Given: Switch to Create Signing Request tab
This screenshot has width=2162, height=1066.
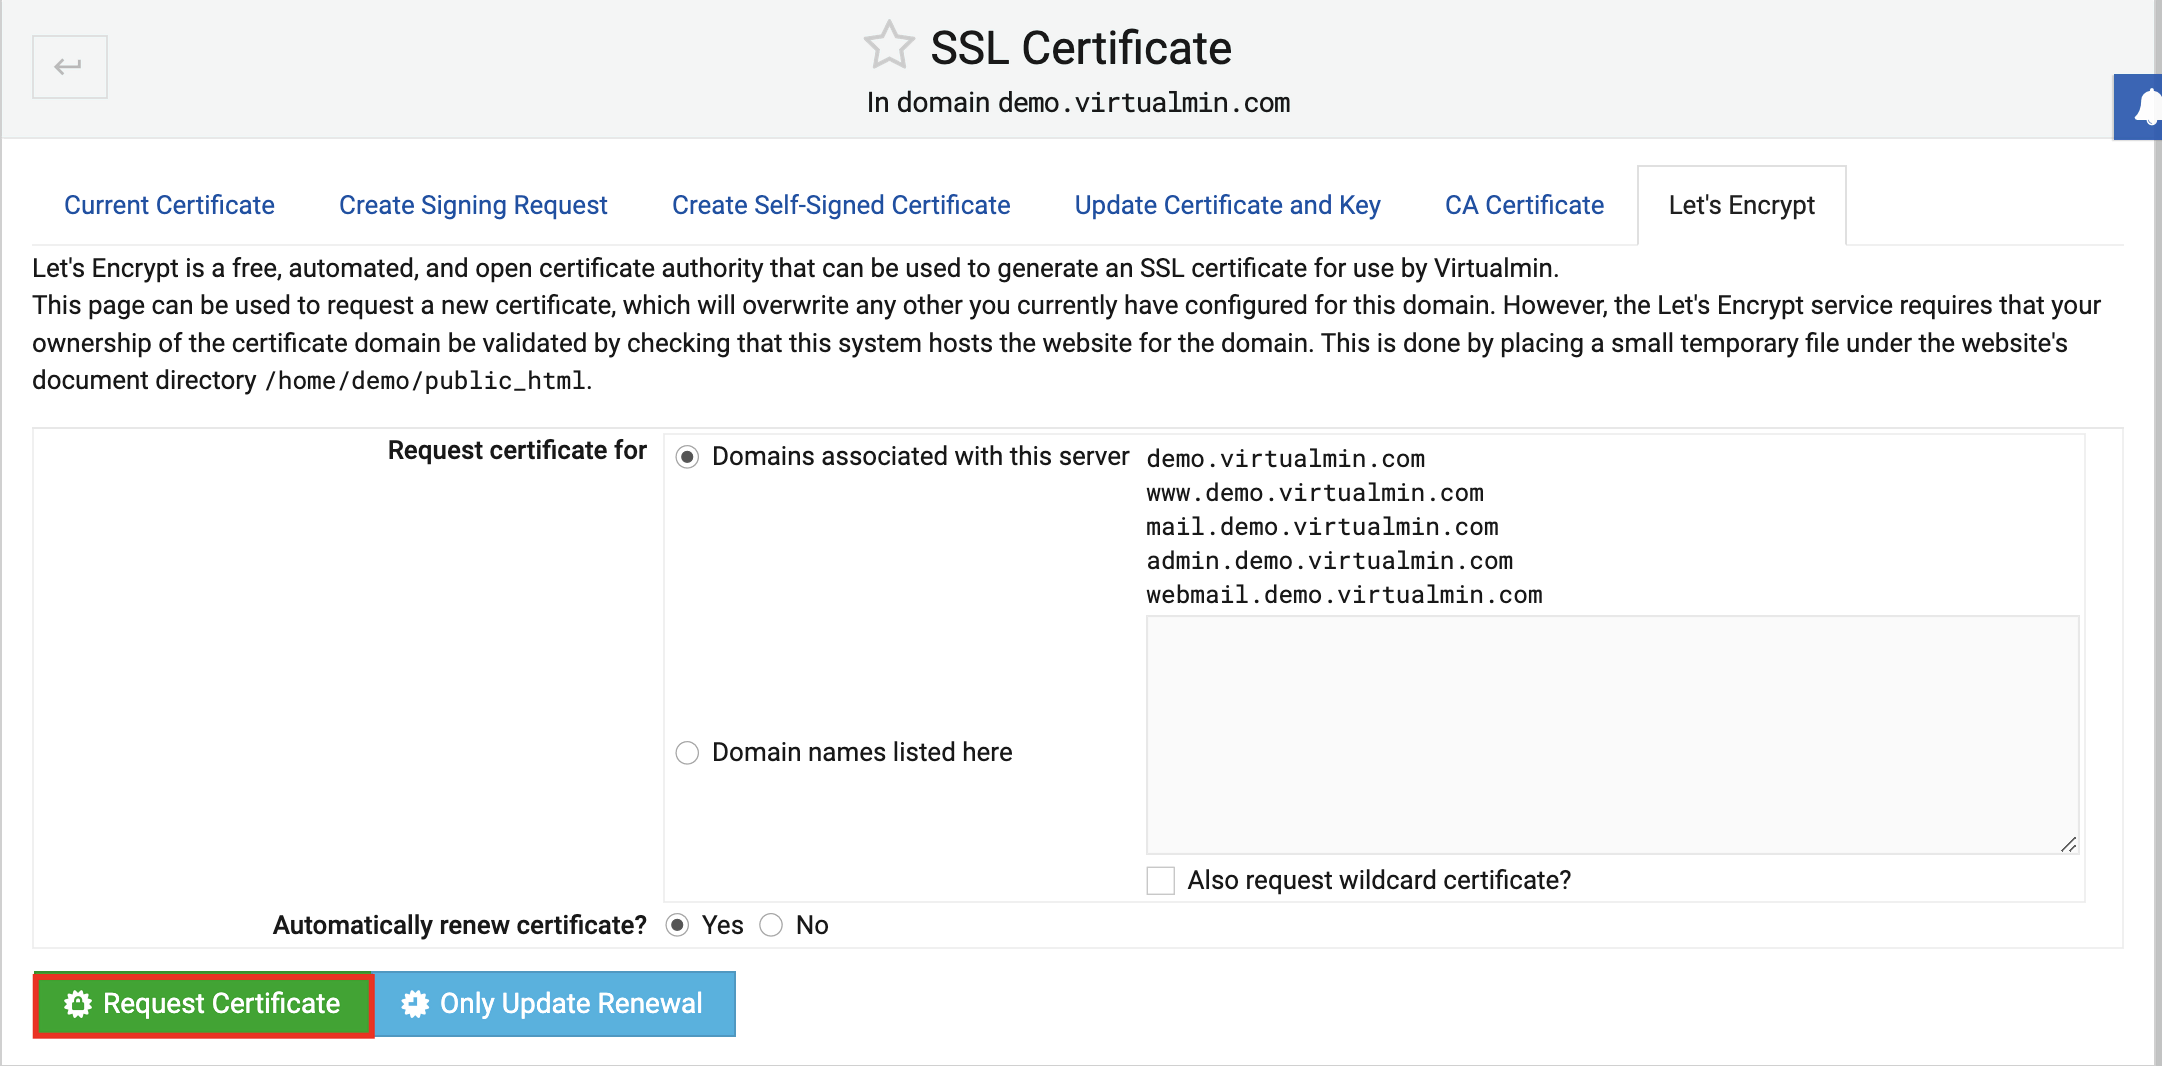Looking at the screenshot, I should pos(473,205).
